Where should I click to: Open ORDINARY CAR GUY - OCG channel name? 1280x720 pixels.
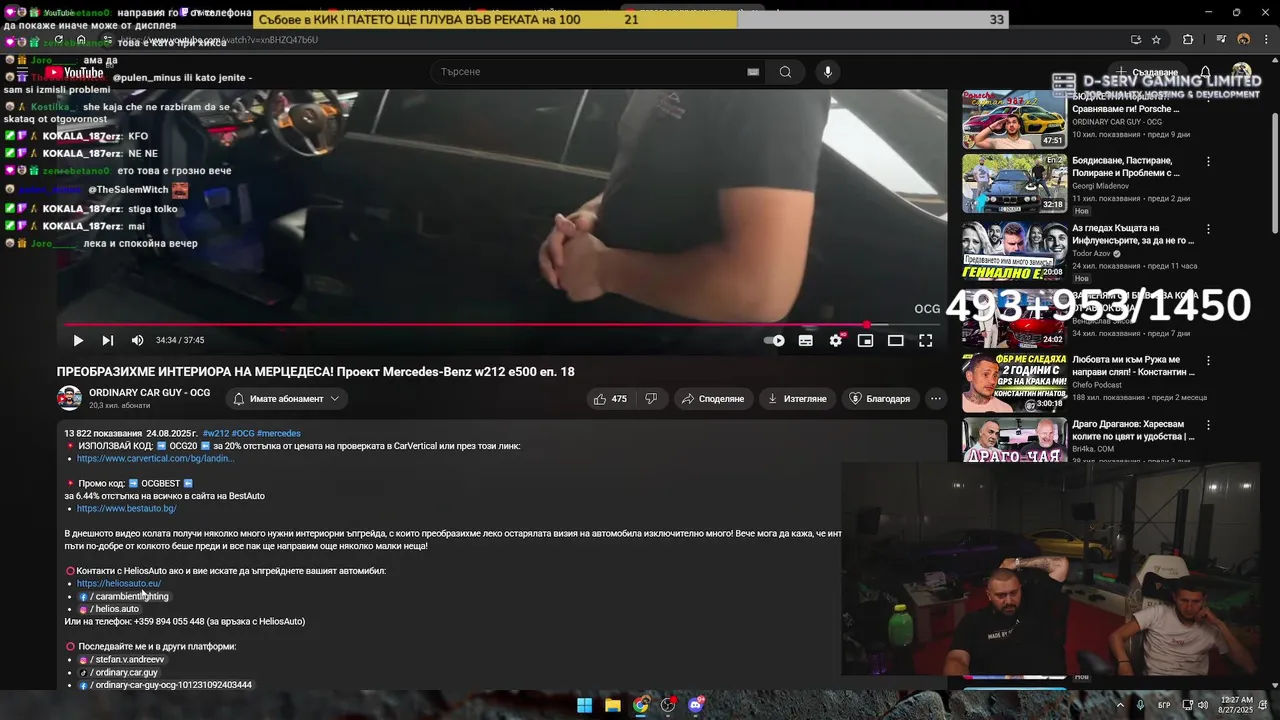149,393
